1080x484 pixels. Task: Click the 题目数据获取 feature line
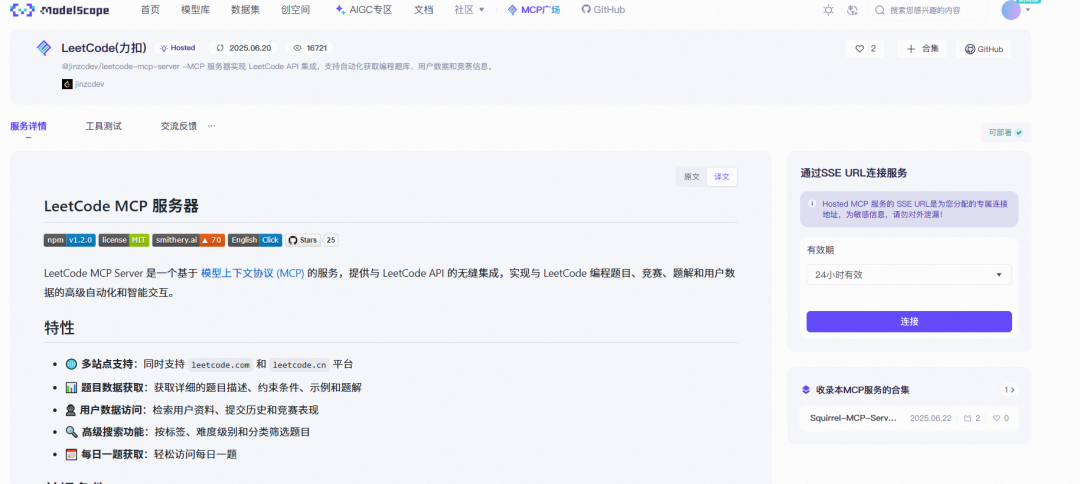[214, 388]
